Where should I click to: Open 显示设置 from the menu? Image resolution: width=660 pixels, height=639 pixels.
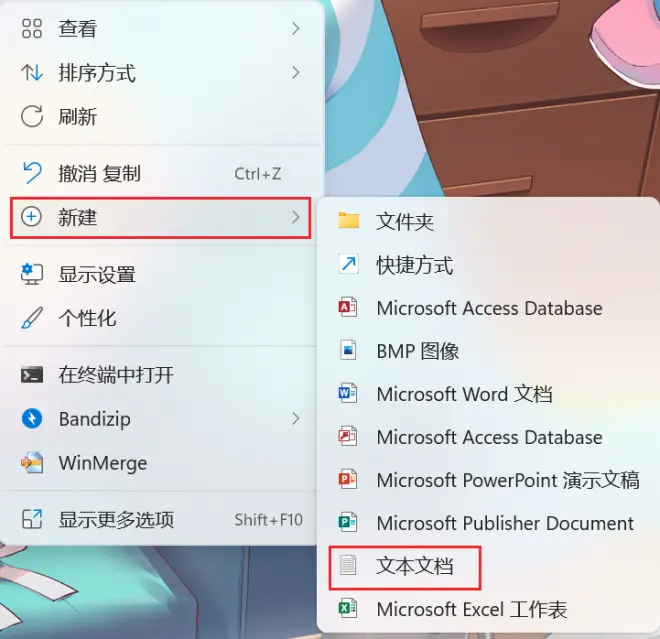click(160, 274)
